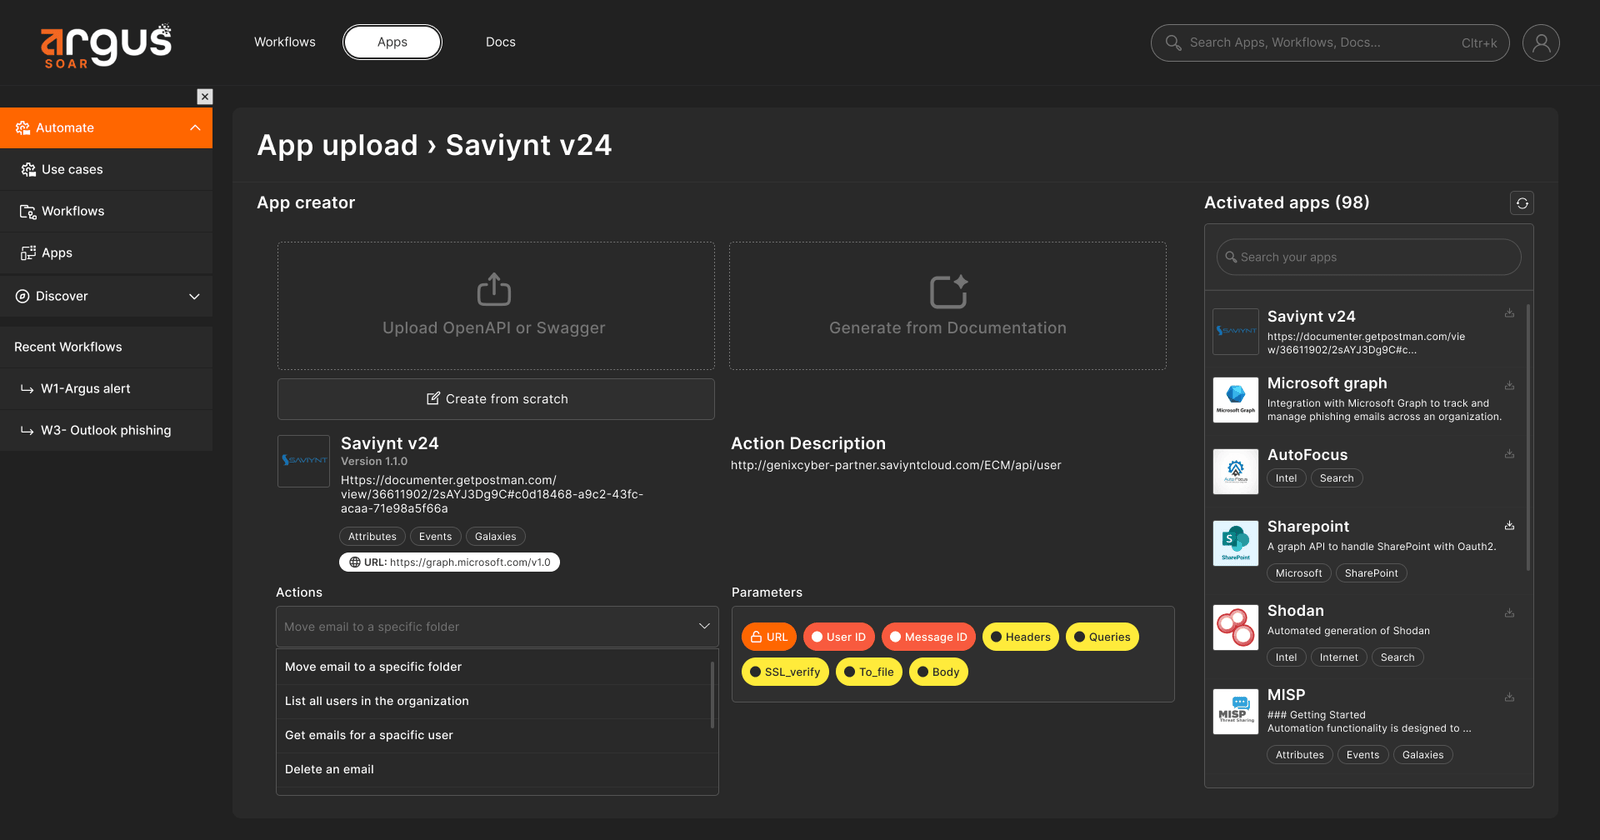The image size is (1600, 840).
Task: Expand the Discover sidebar section
Action: [x=194, y=296]
